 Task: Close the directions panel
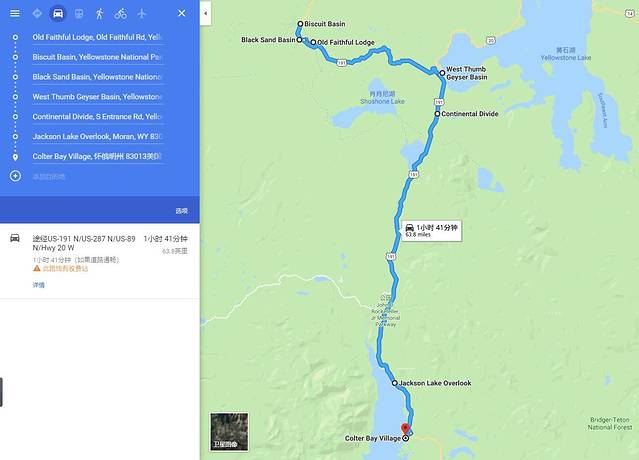point(182,13)
